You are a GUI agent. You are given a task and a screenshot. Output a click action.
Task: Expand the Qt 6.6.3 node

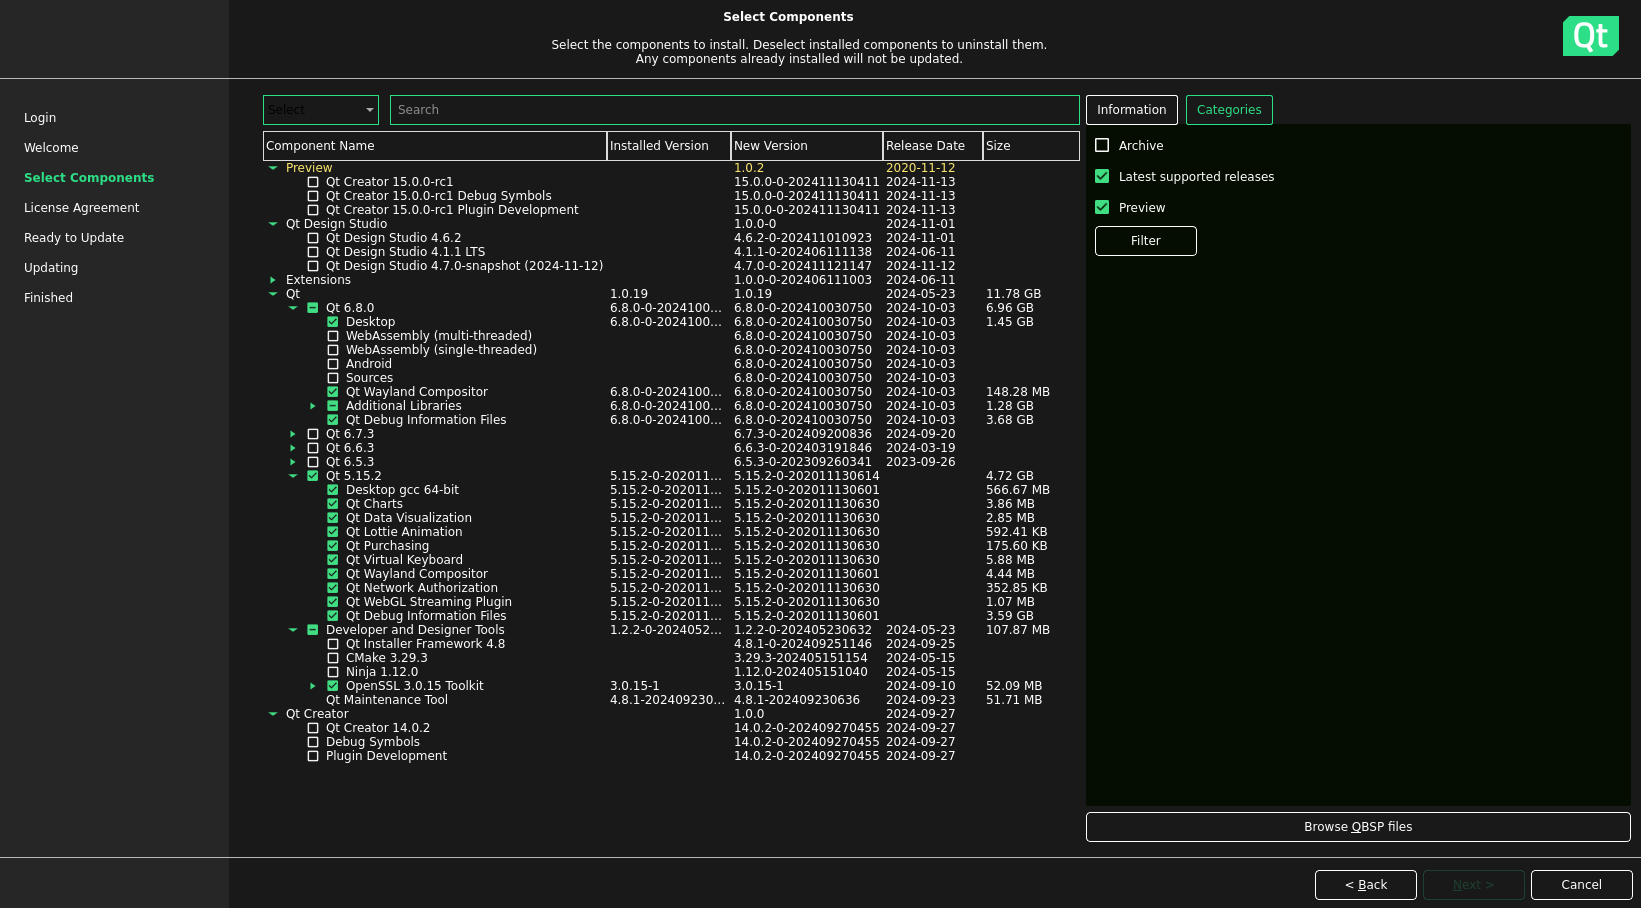coord(293,448)
